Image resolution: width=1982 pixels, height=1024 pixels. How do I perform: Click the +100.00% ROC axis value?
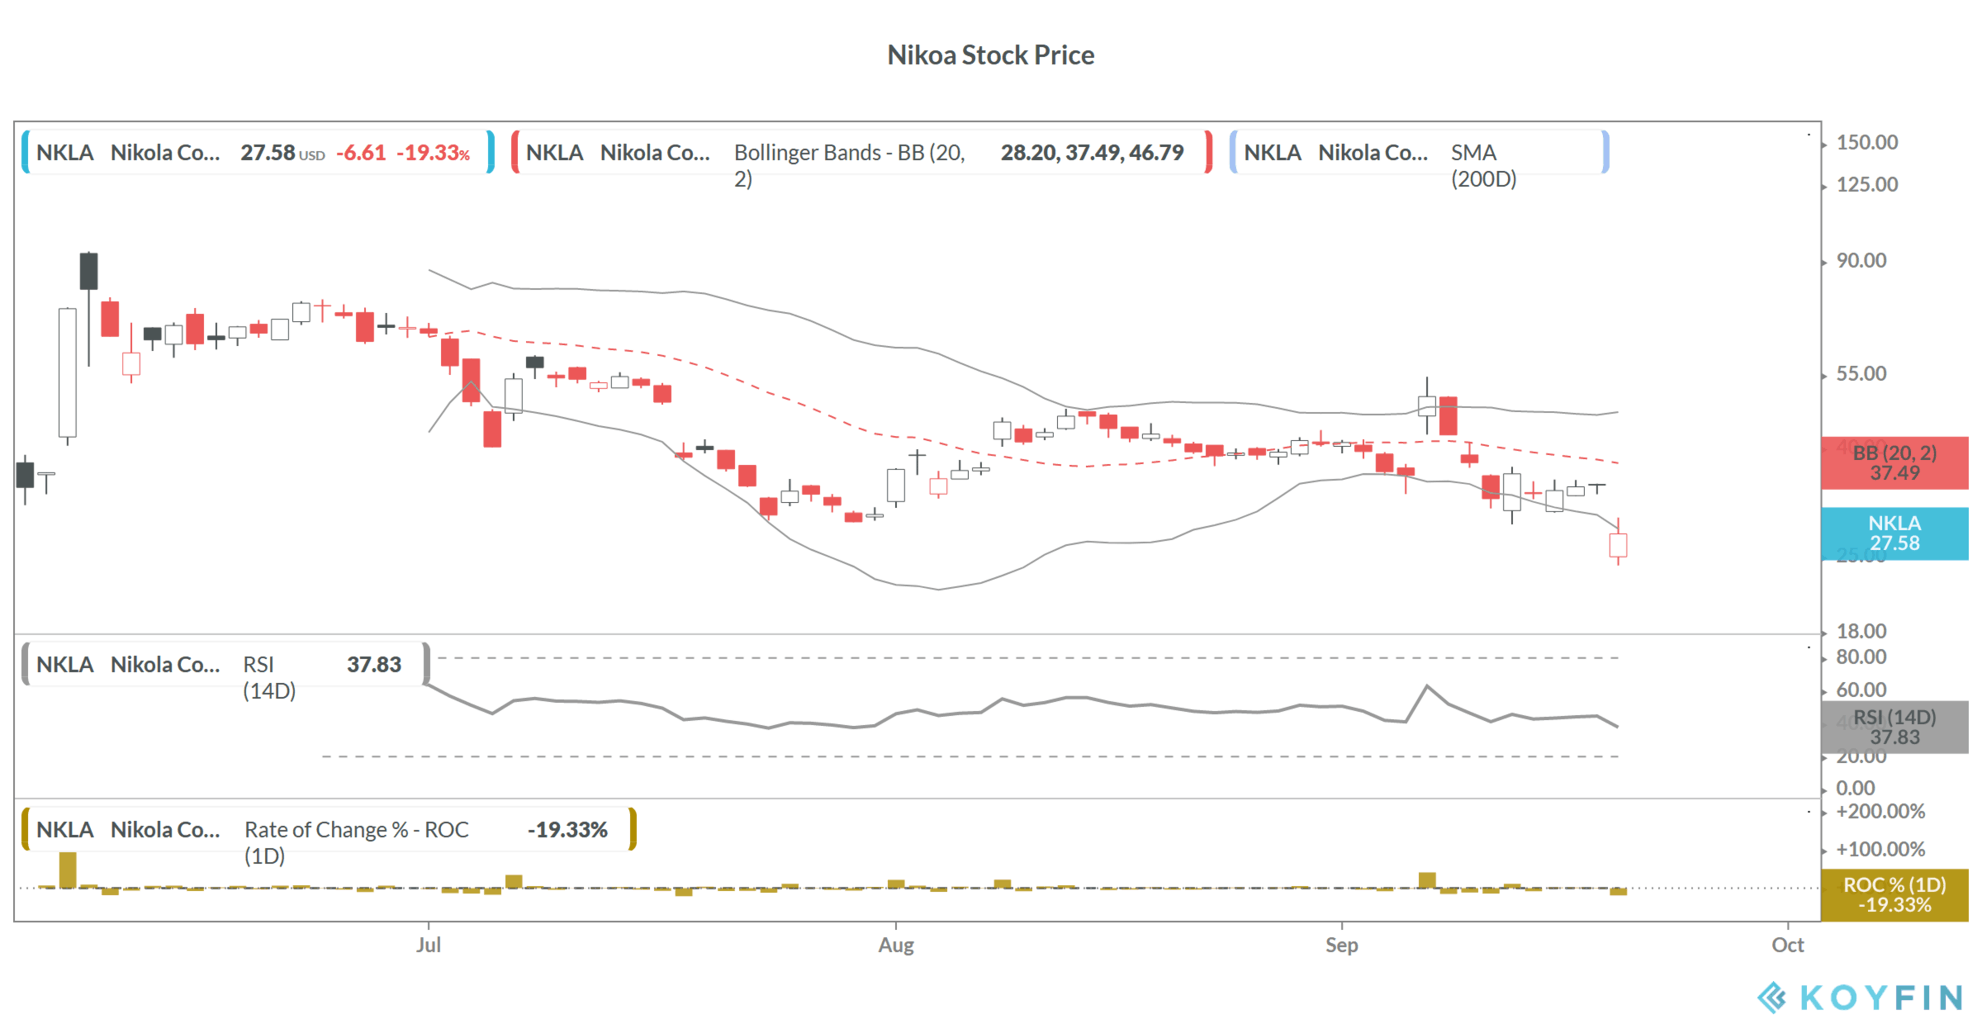pos(1880,849)
